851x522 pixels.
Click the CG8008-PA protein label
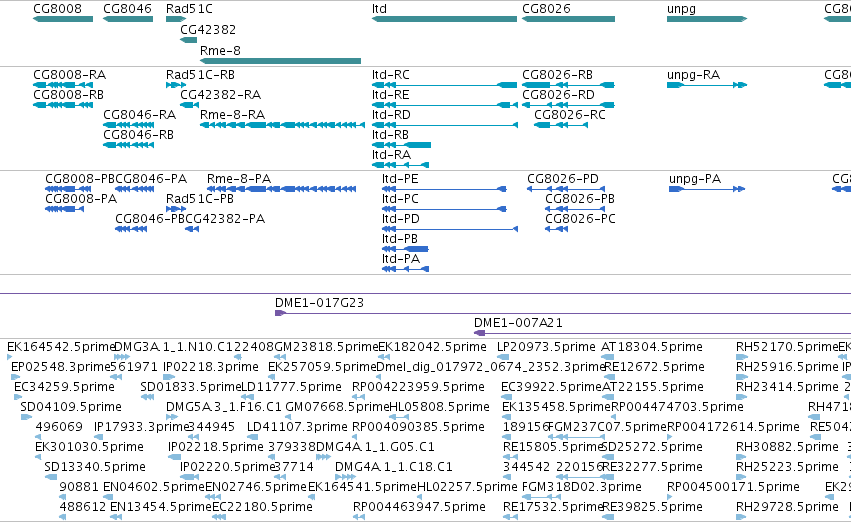[81, 199]
